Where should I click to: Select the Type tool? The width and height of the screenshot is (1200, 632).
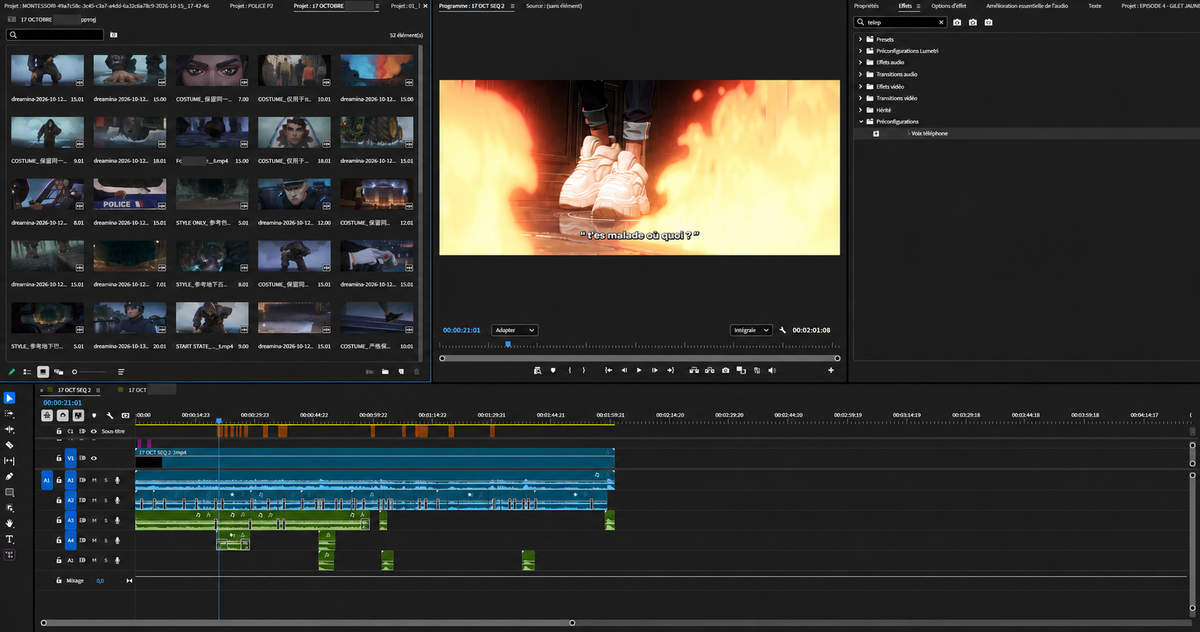click(x=9, y=540)
